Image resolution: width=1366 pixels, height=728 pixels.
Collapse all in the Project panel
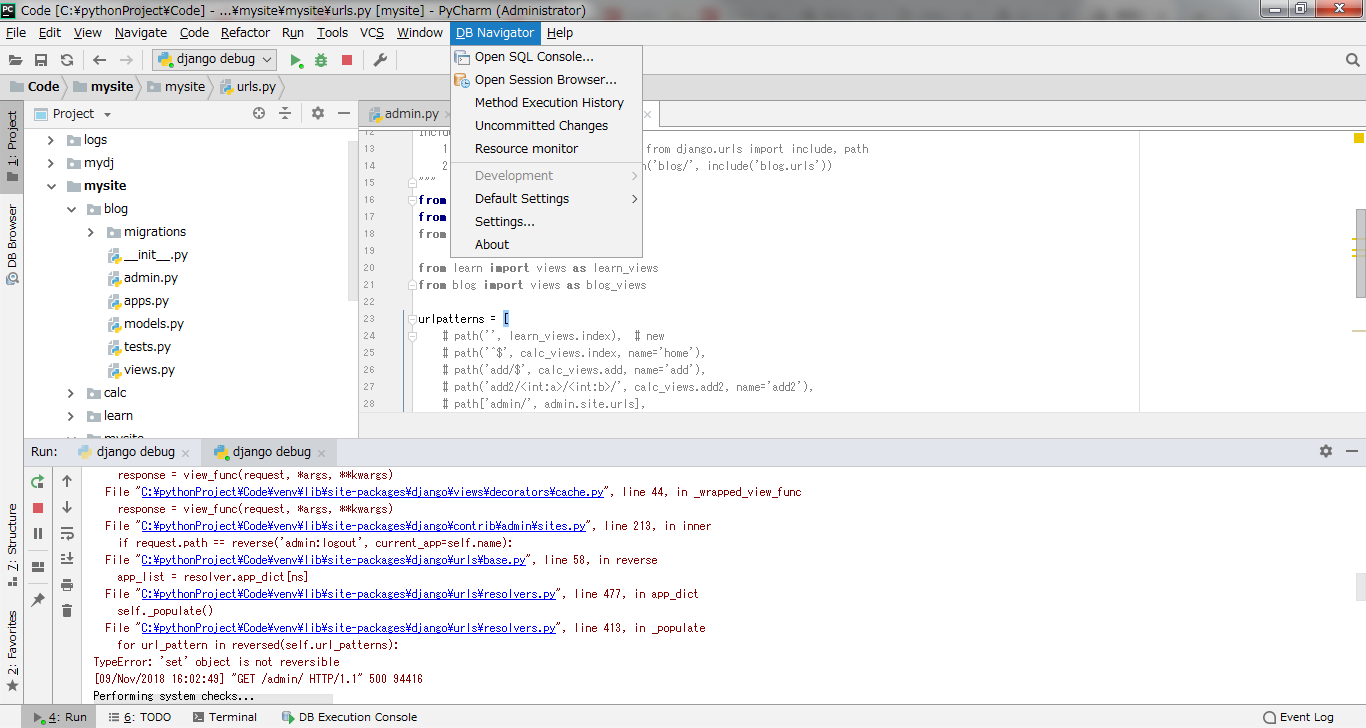tap(285, 114)
